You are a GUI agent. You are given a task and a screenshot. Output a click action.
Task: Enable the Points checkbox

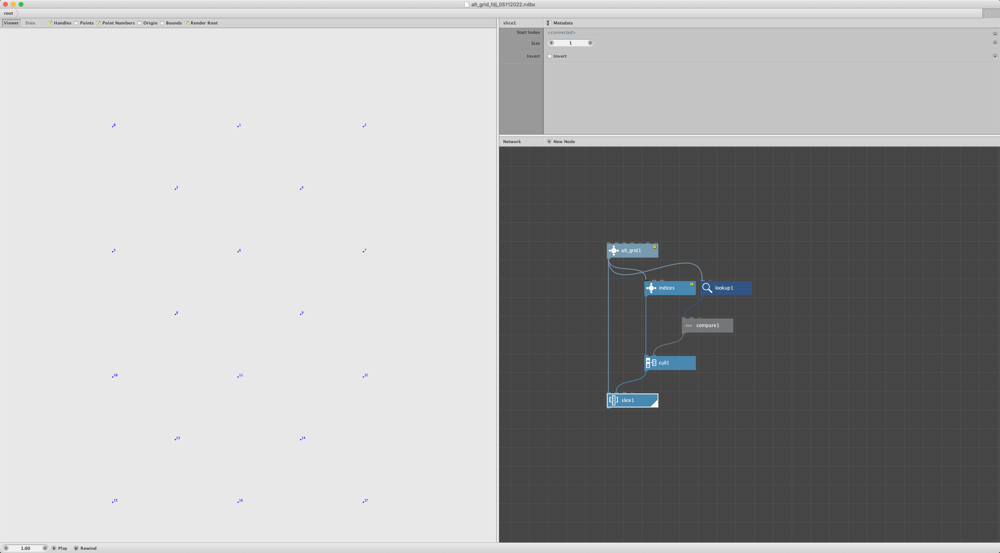coord(76,23)
